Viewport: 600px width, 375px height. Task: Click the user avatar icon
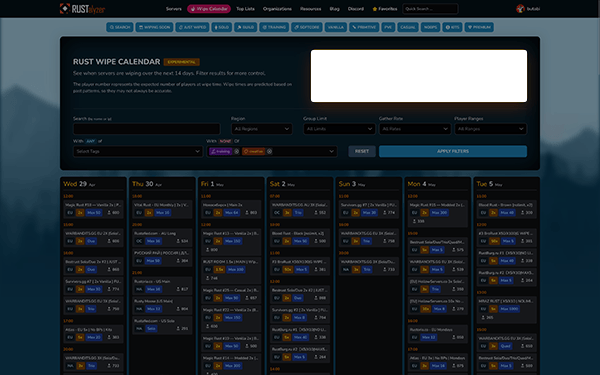[520, 9]
